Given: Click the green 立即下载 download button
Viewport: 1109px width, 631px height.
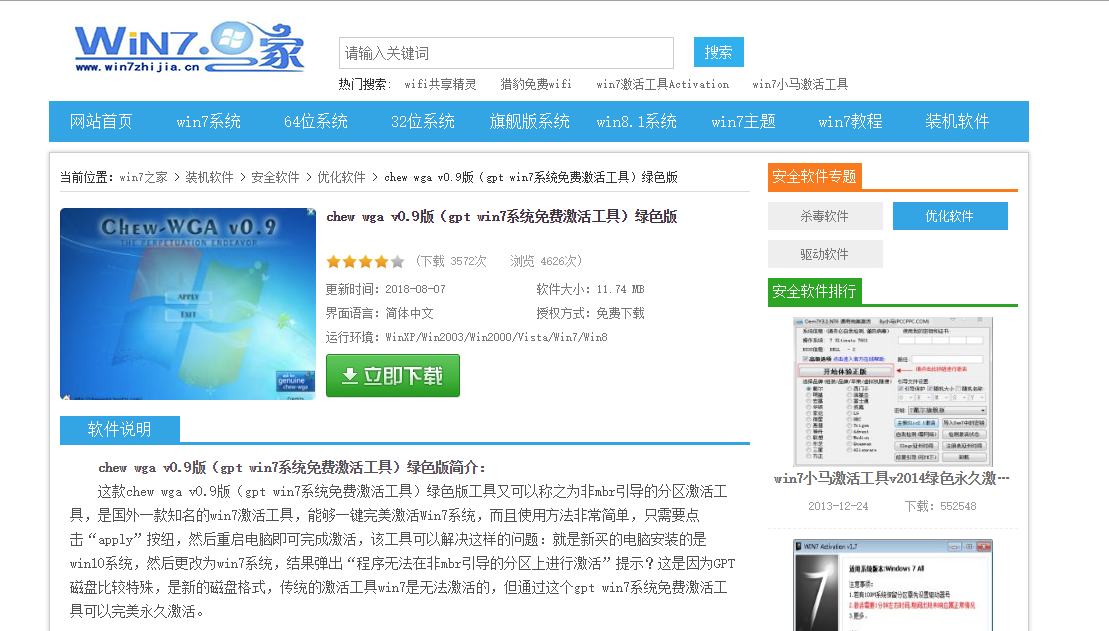Looking at the screenshot, I should [x=393, y=376].
